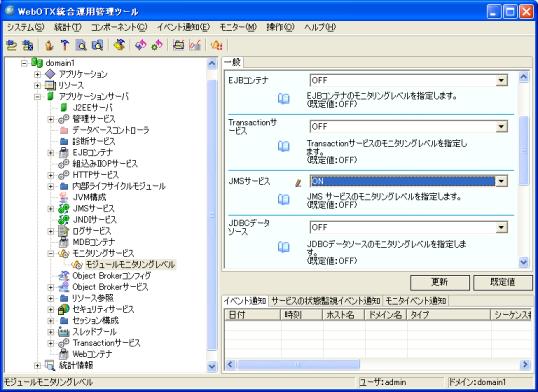Collapse the アプリケーションサーバ node
Viewport: 538px width, 392px height.
click(37, 96)
